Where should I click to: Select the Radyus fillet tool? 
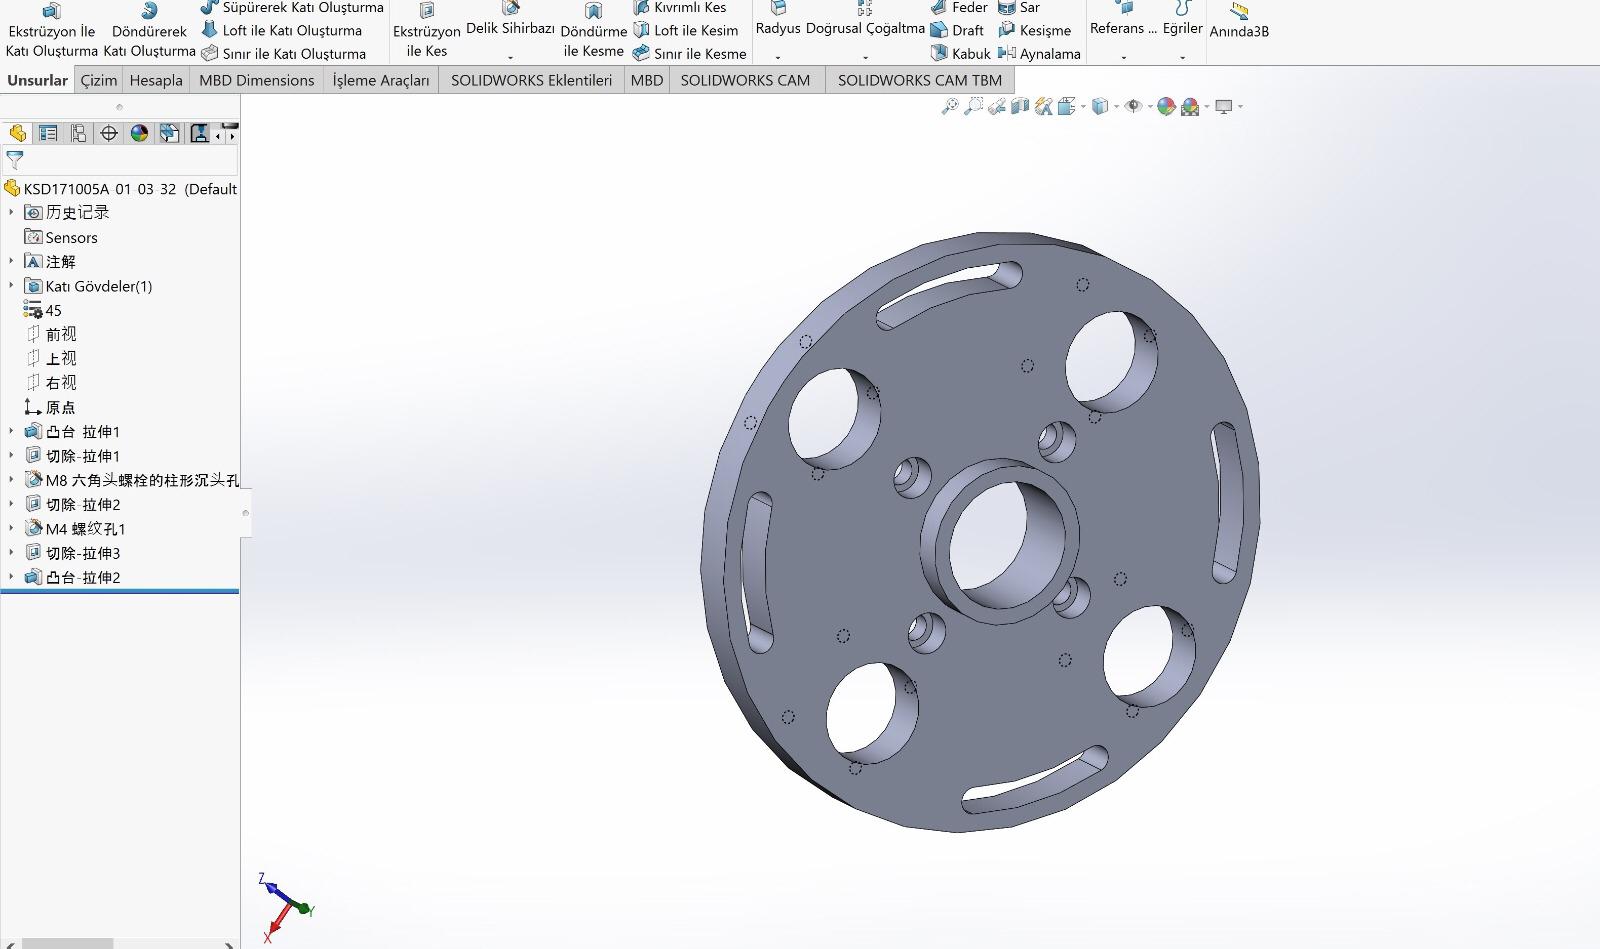(778, 20)
